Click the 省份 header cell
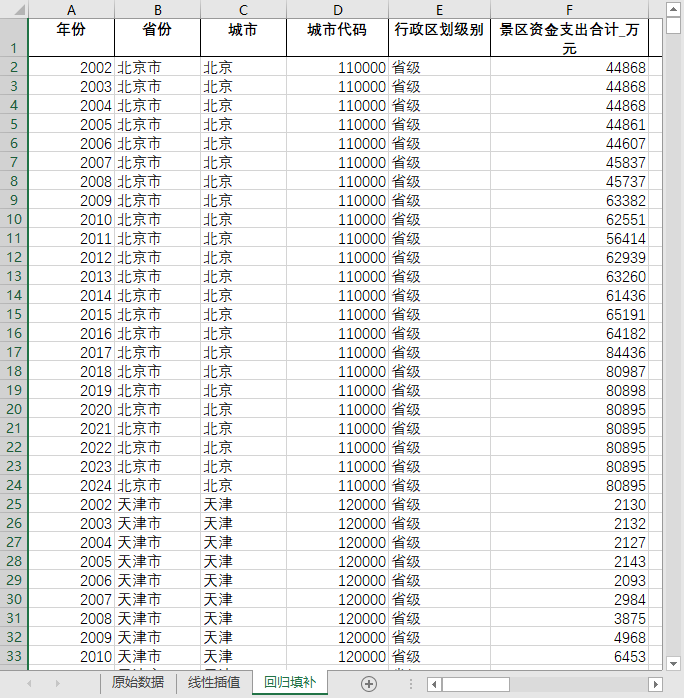The width and height of the screenshot is (684, 698). click(158, 37)
